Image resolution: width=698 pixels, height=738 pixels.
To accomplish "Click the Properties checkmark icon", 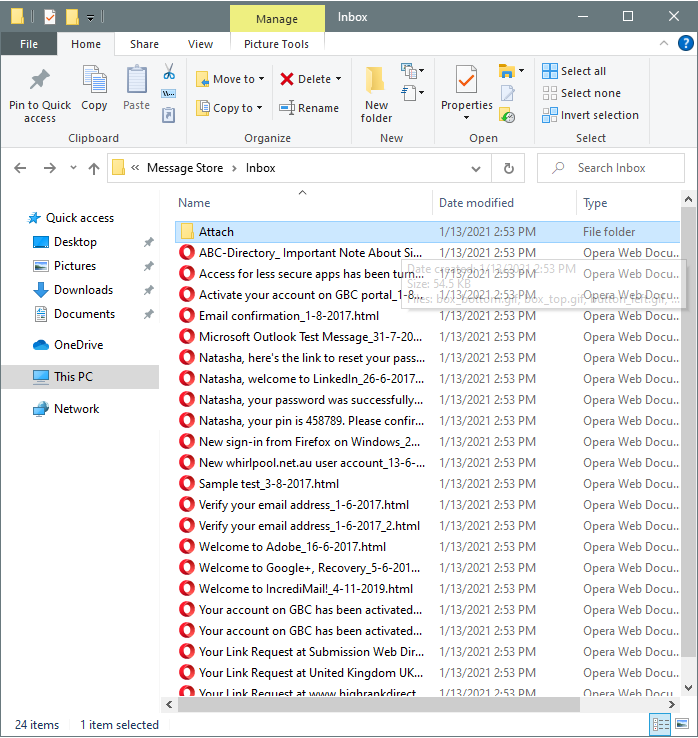I will [x=466, y=79].
